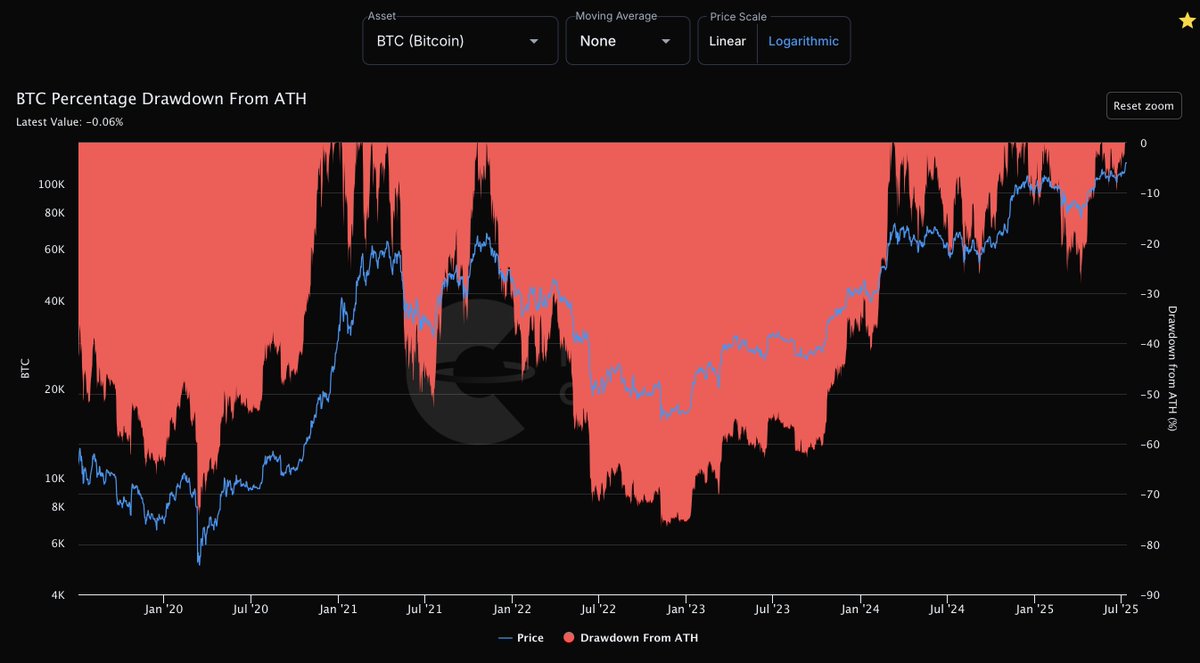The width and height of the screenshot is (1200, 663).
Task: Click the Jul '22 x-axis label
Action: (598, 608)
